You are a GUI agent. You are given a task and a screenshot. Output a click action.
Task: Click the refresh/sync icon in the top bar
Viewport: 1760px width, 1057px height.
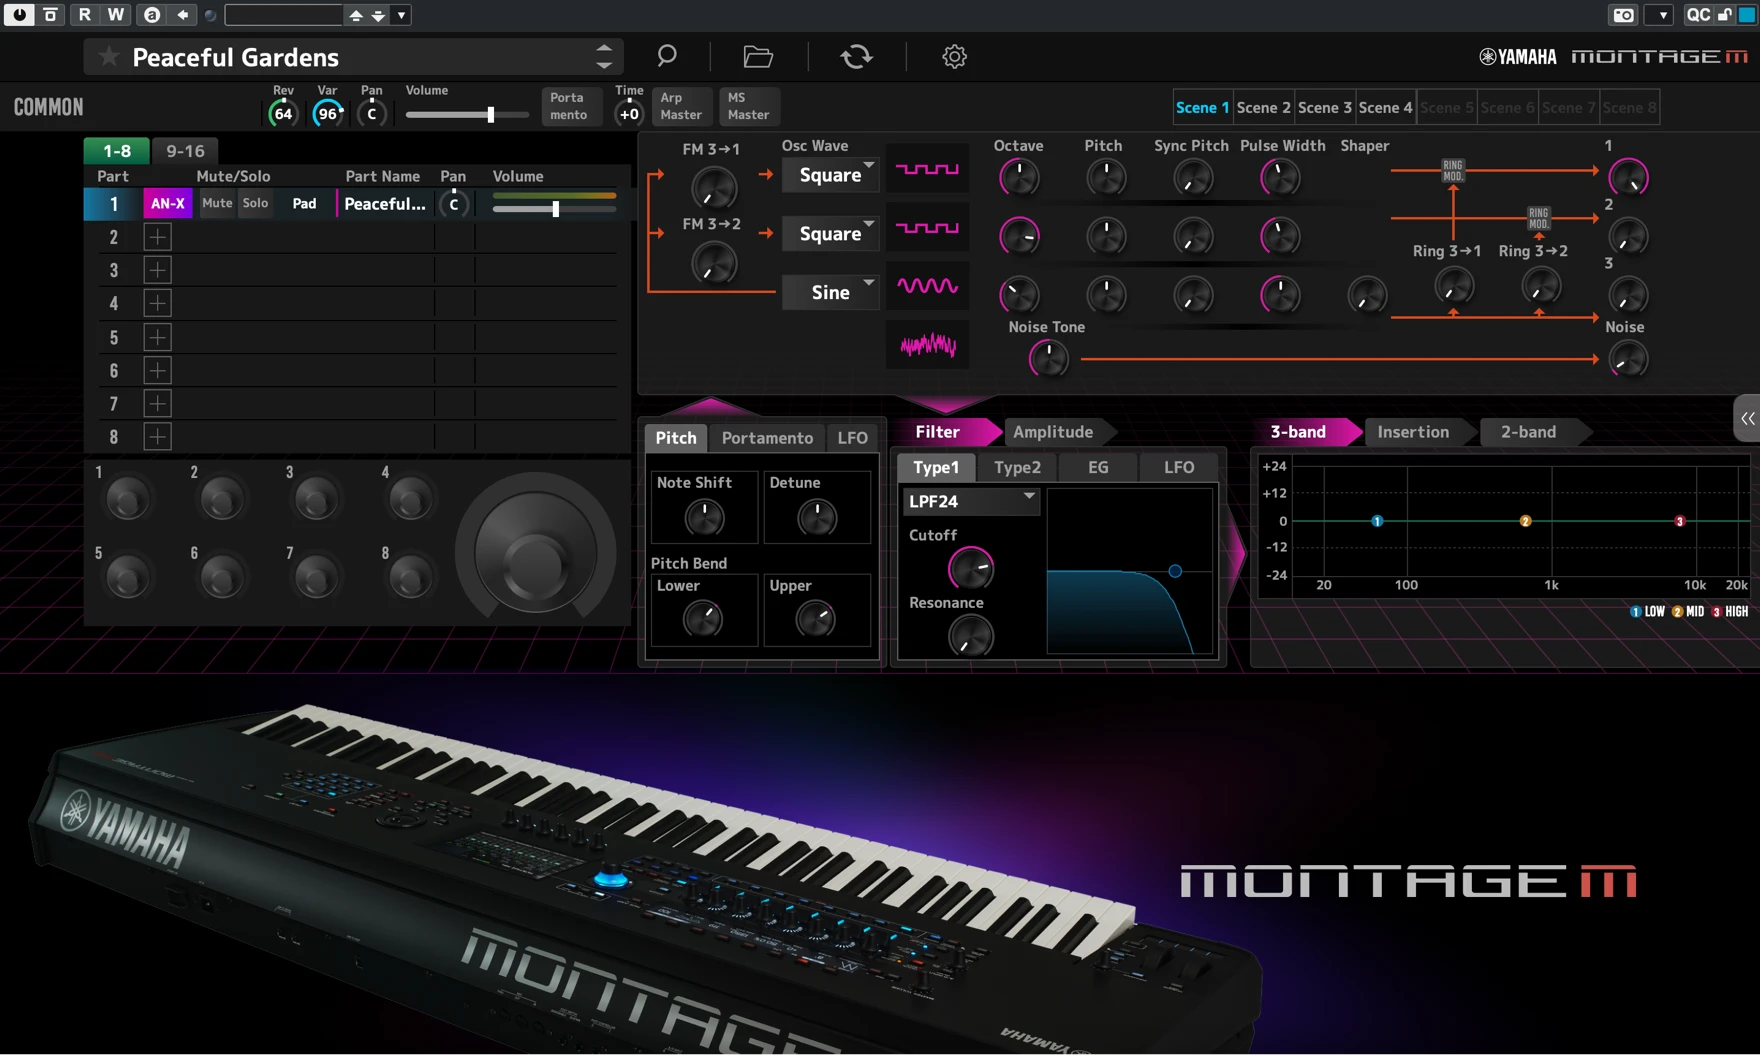pos(856,57)
